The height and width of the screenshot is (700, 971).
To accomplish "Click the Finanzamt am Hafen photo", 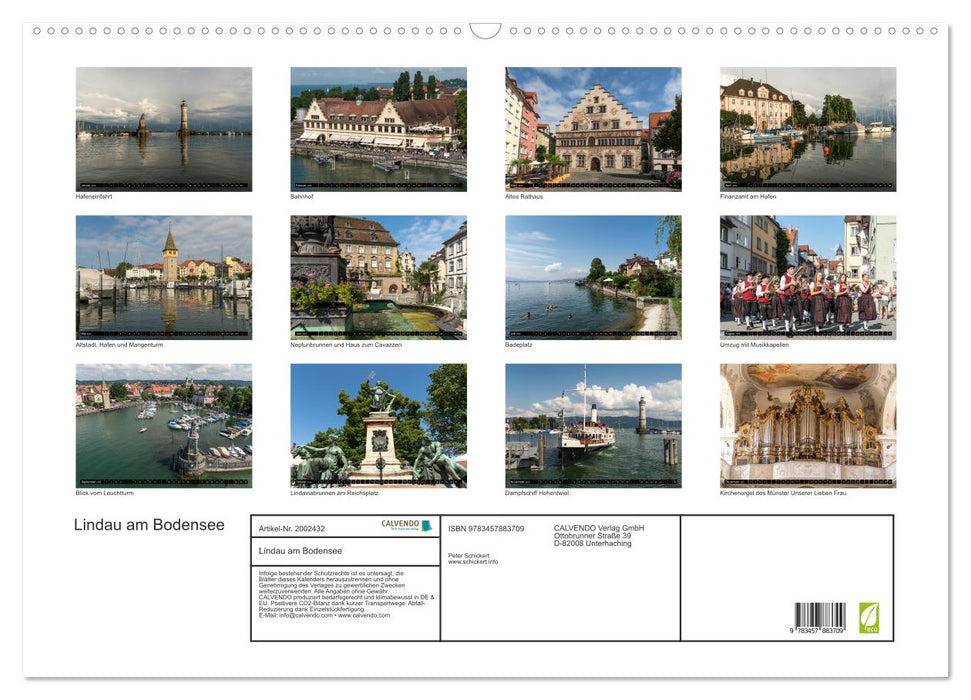I will pyautogui.click(x=808, y=128).
